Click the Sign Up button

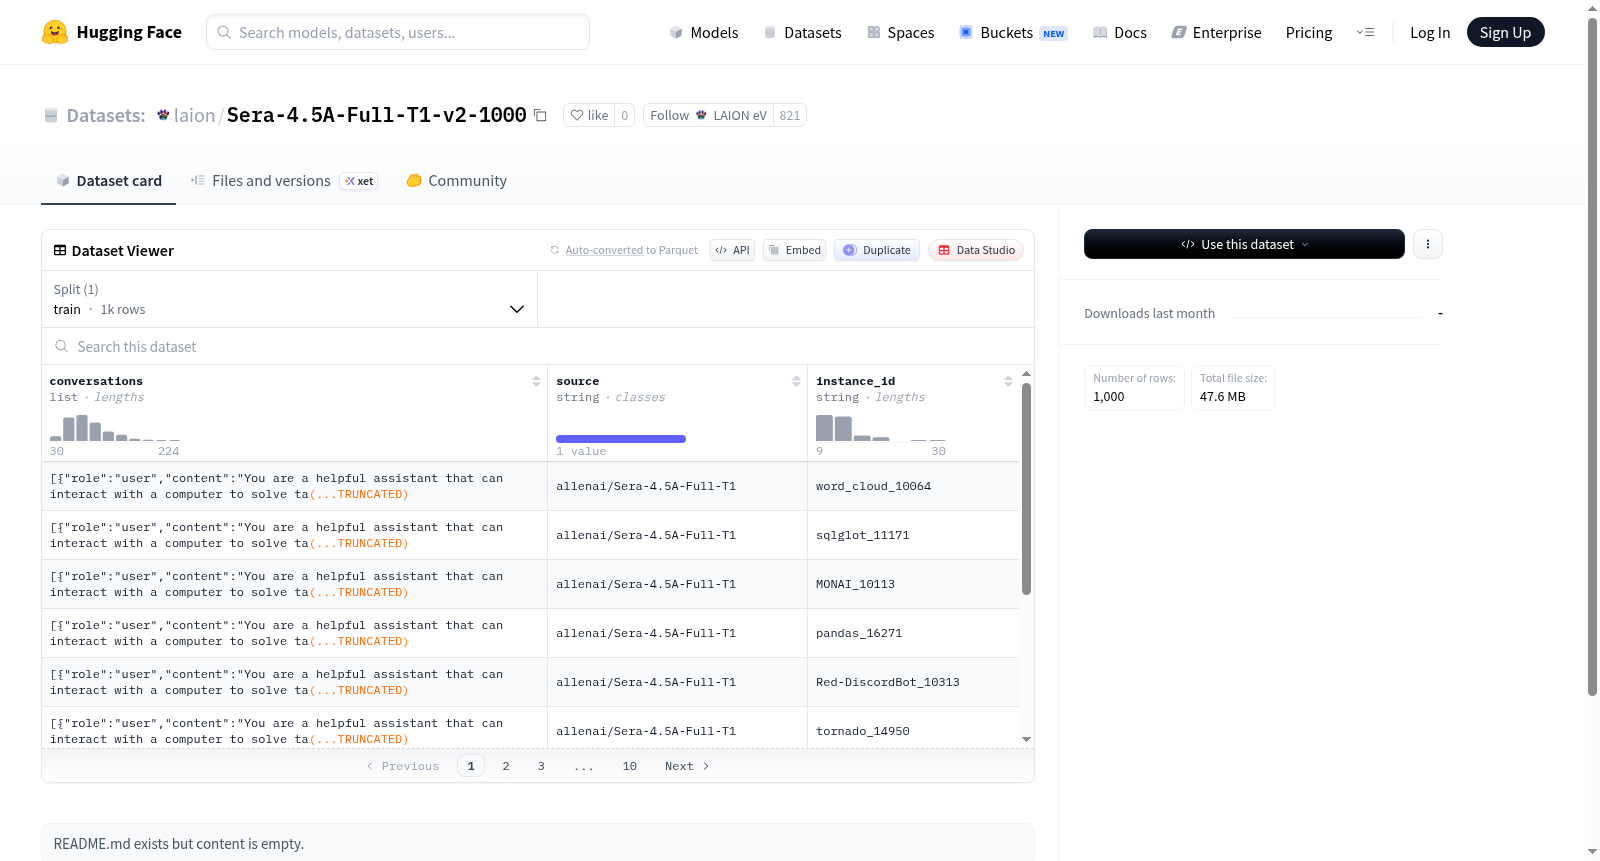[x=1505, y=32]
